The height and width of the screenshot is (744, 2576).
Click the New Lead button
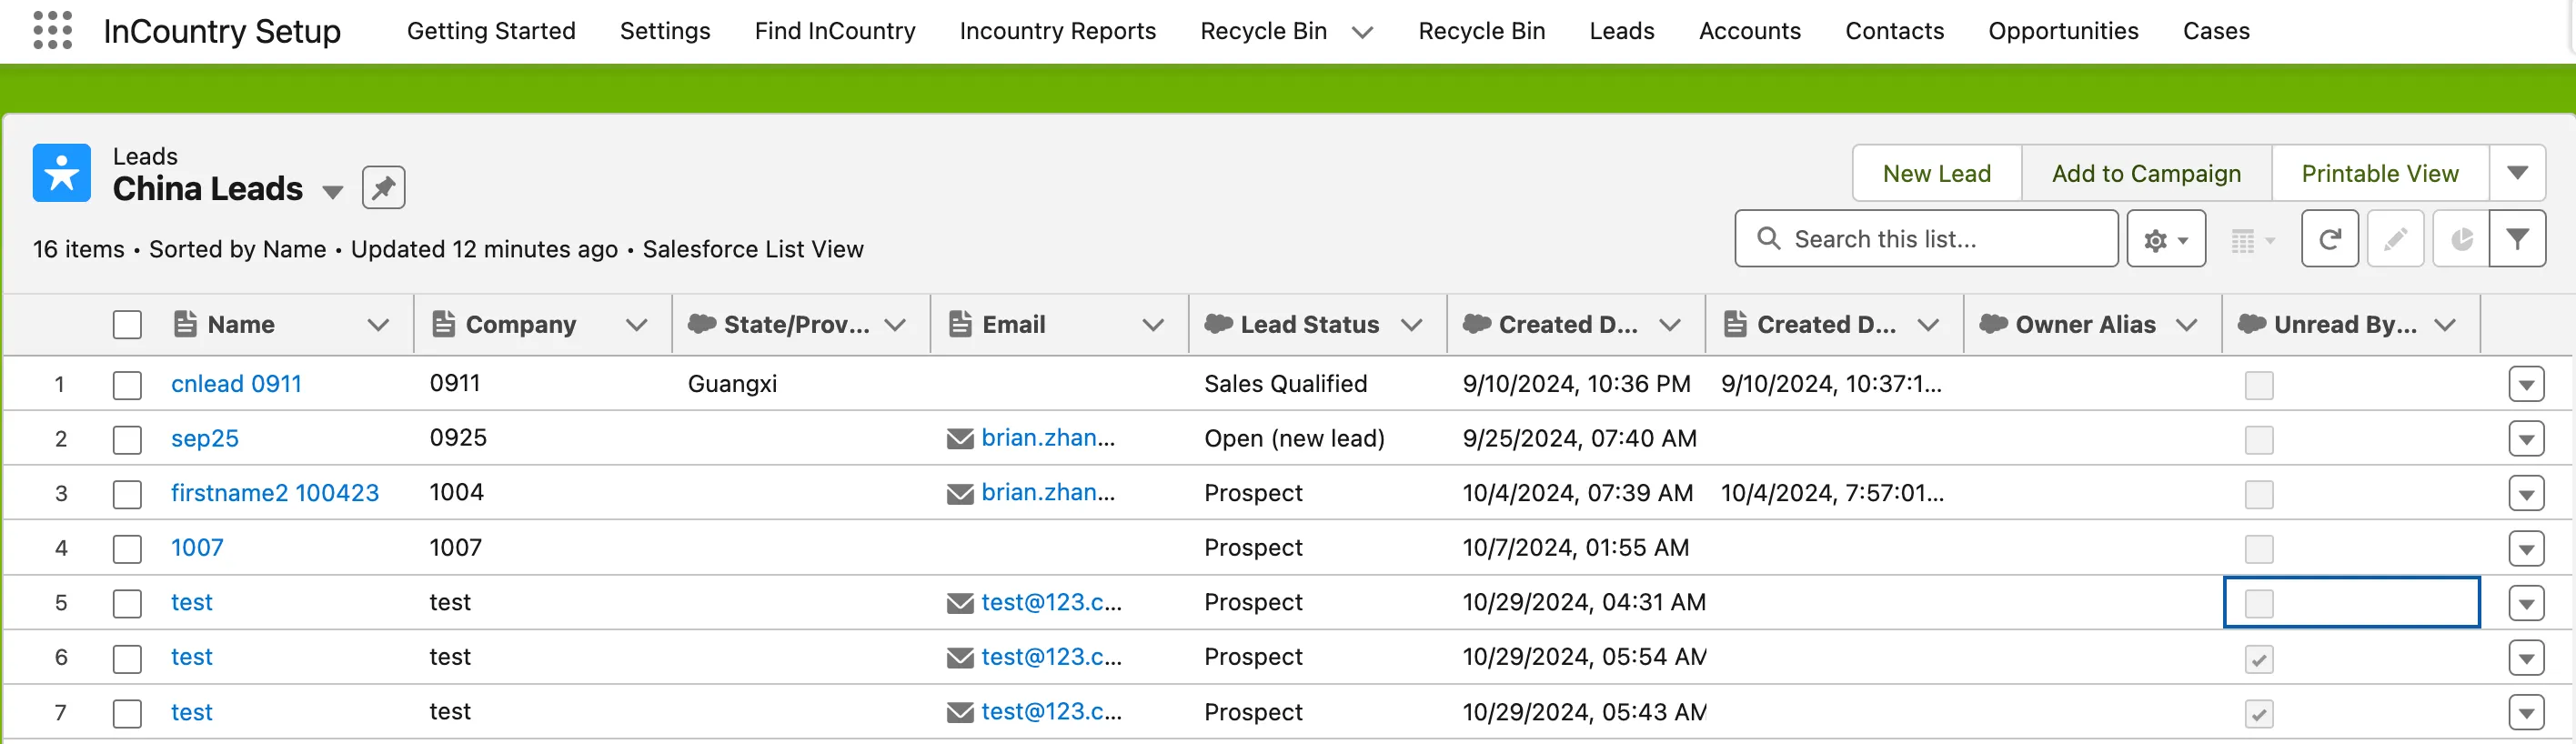[x=1936, y=173]
